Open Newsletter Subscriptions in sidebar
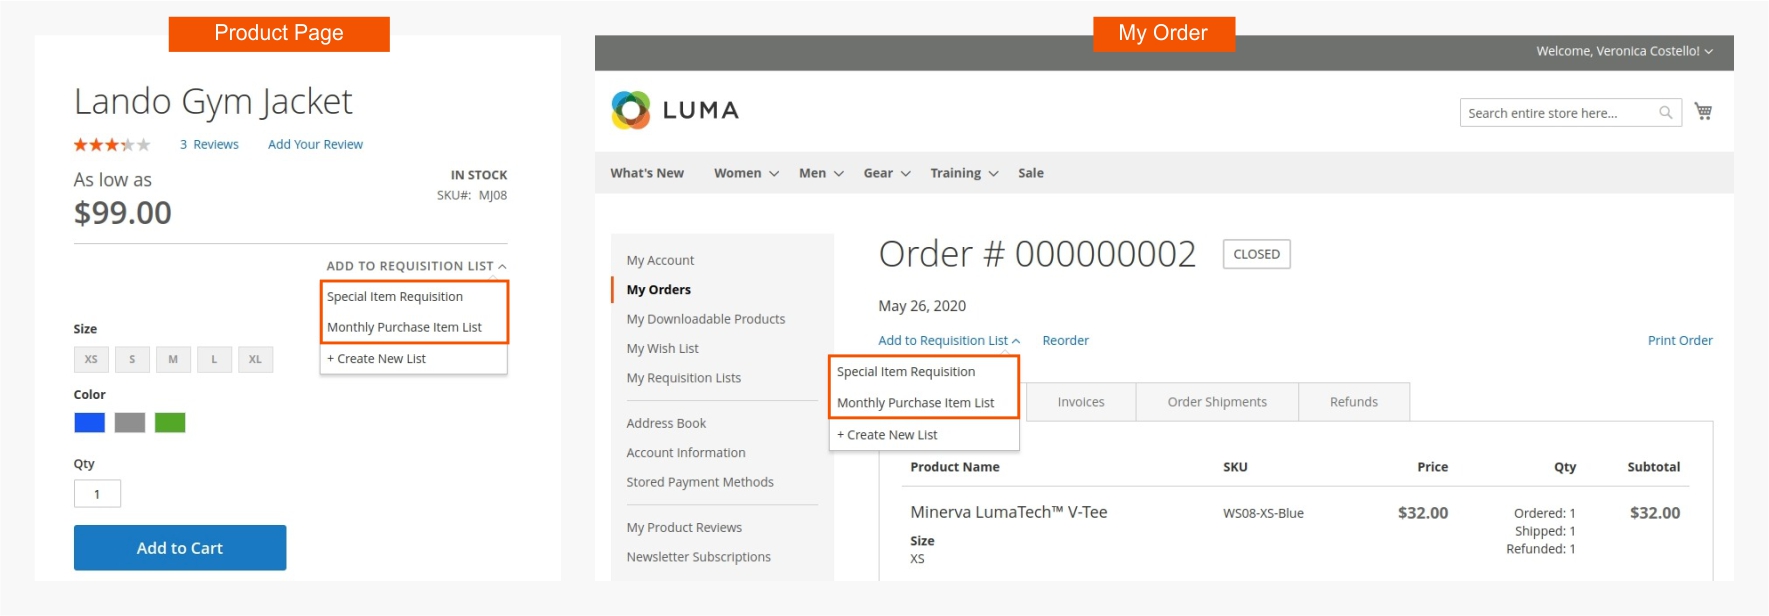 point(698,557)
